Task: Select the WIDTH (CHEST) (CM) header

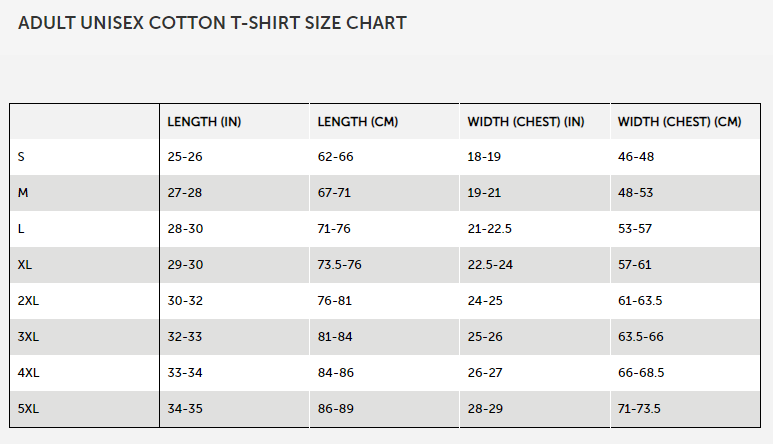Action: 679,122
